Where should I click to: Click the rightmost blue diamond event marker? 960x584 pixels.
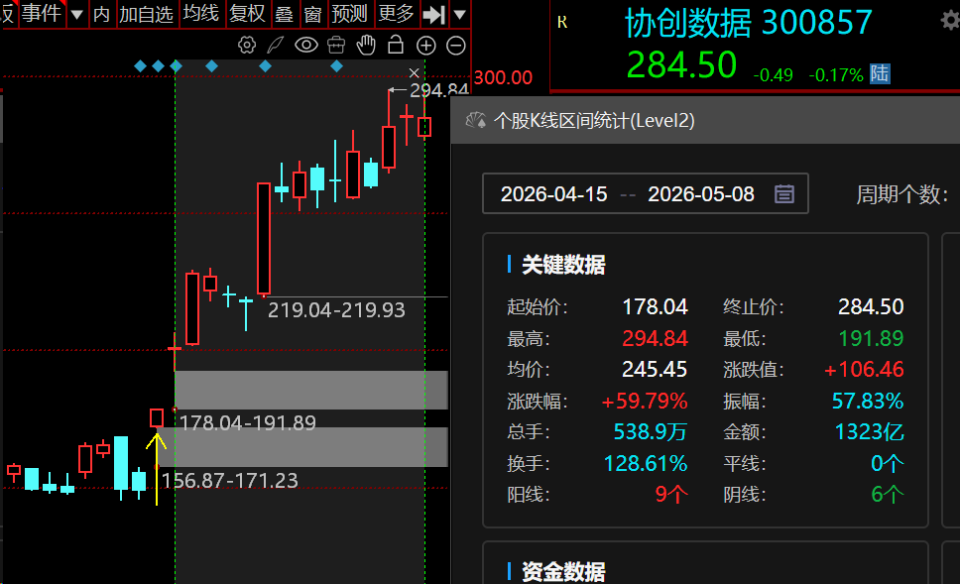click(x=336, y=66)
